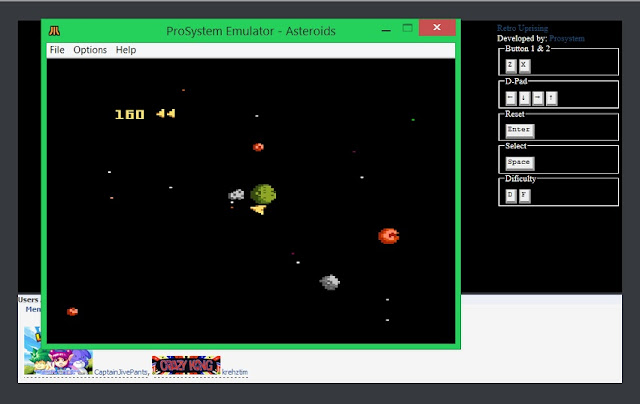Open the Options menu
The height and width of the screenshot is (404, 640).
90,50
